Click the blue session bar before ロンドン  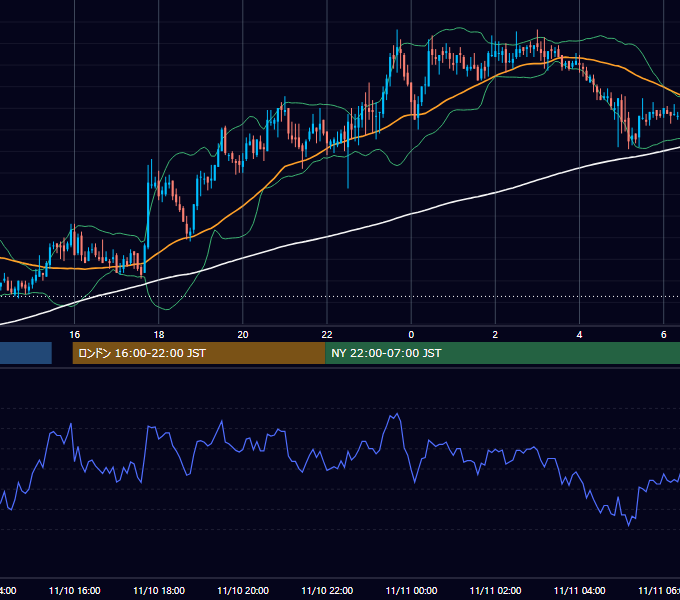pos(26,353)
